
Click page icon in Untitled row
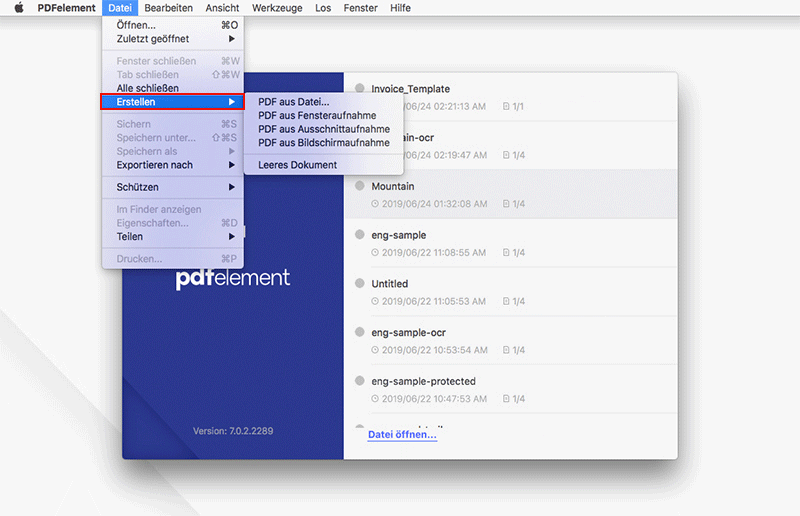point(506,301)
